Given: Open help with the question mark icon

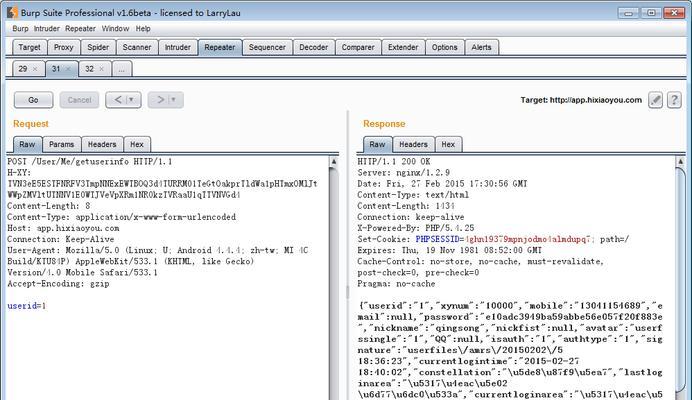Looking at the screenshot, I should [x=674, y=100].
